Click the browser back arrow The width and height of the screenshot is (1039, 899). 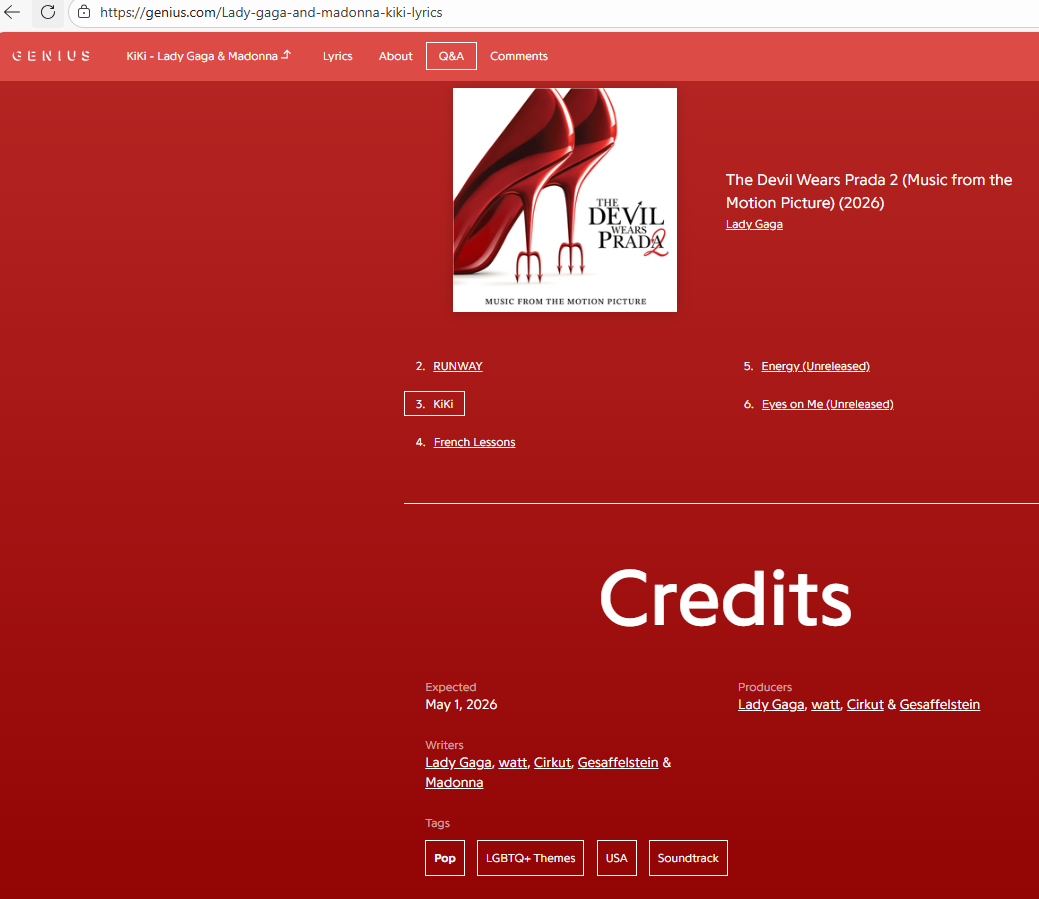coord(13,13)
